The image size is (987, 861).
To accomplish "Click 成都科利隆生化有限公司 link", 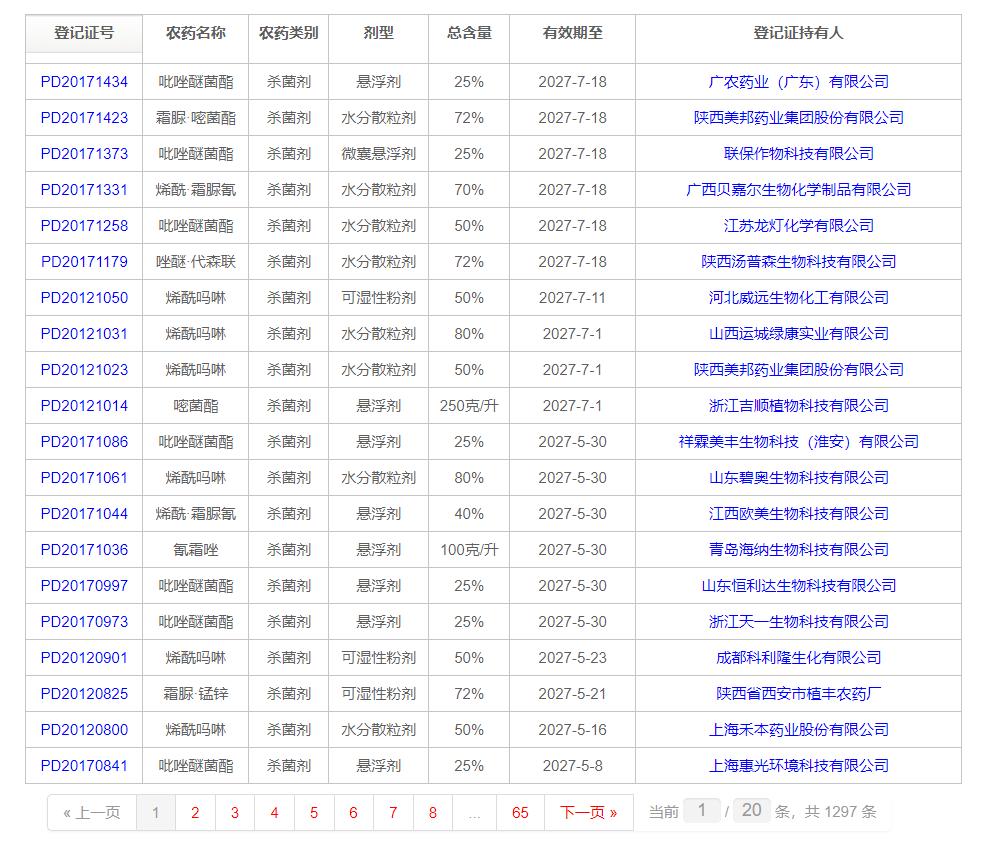I will pos(798,658).
